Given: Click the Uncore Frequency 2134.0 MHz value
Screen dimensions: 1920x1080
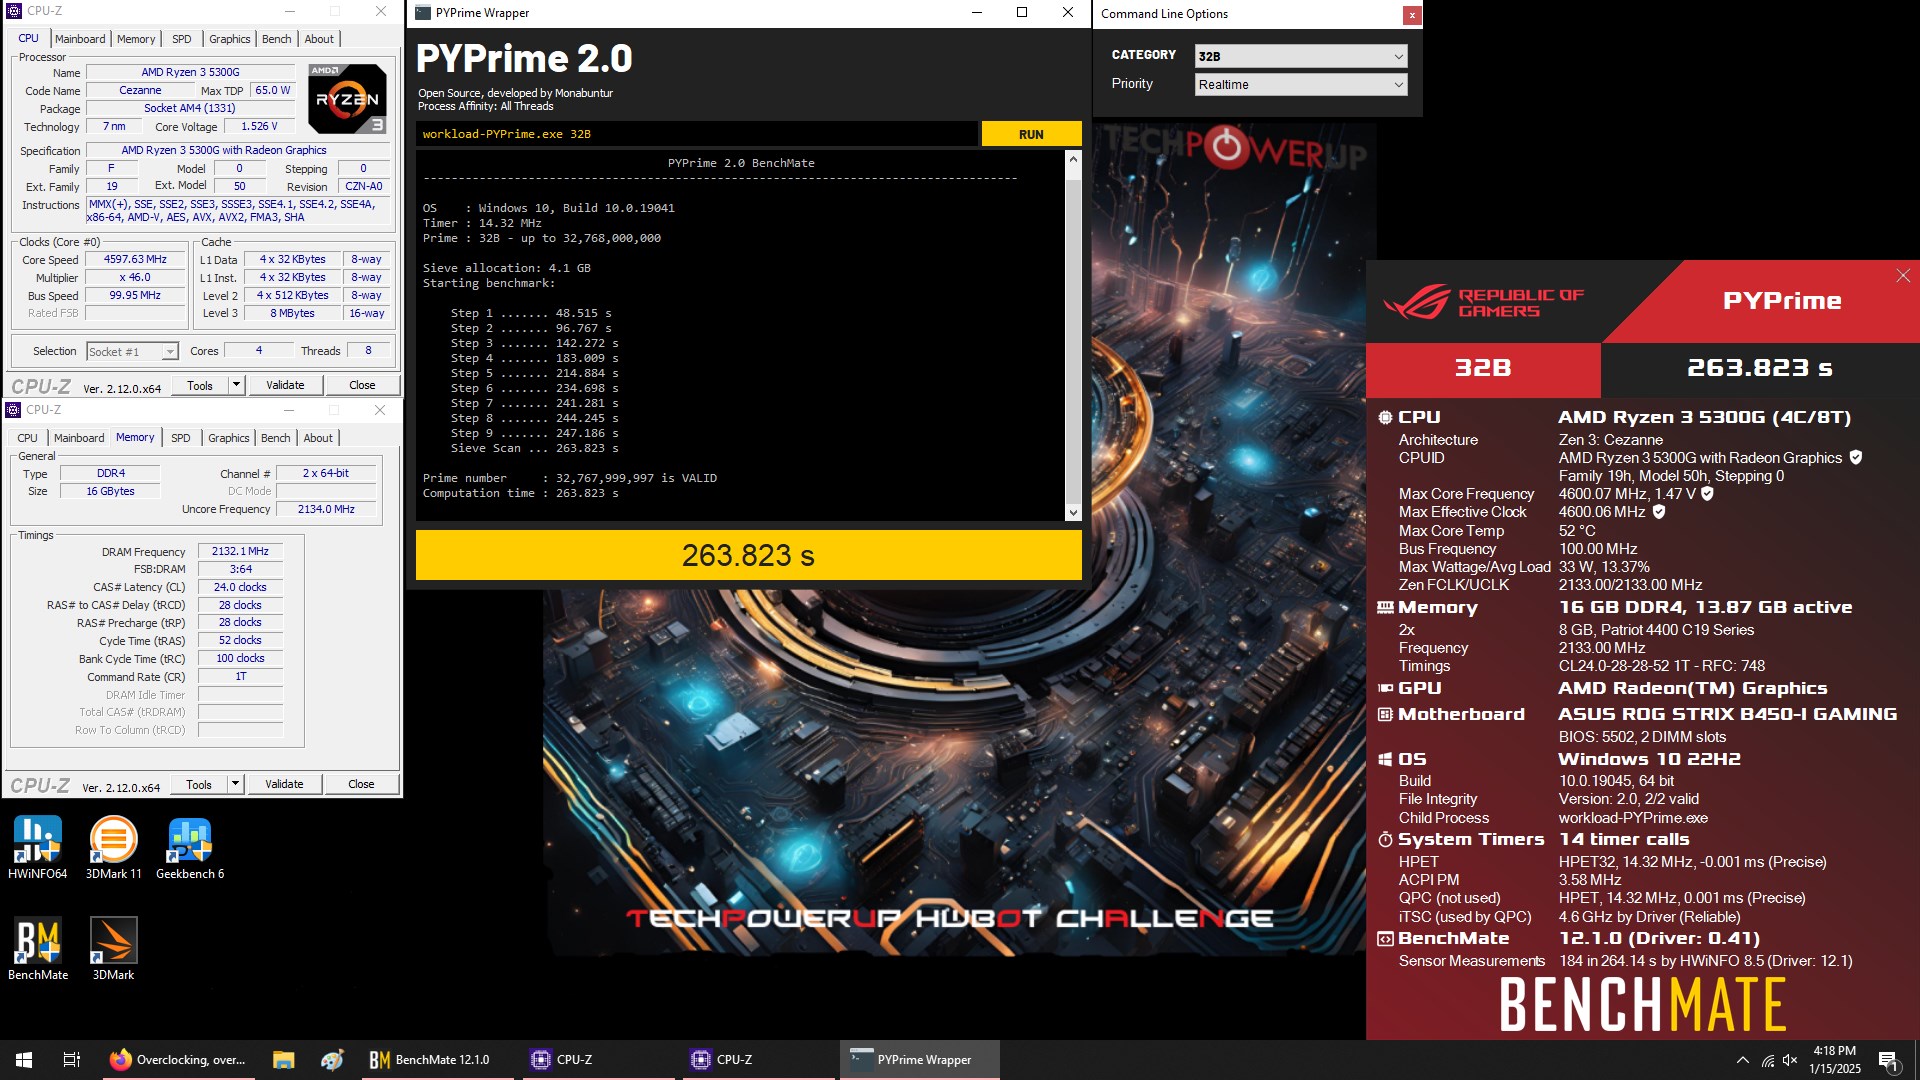Looking at the screenshot, I should coord(326,509).
